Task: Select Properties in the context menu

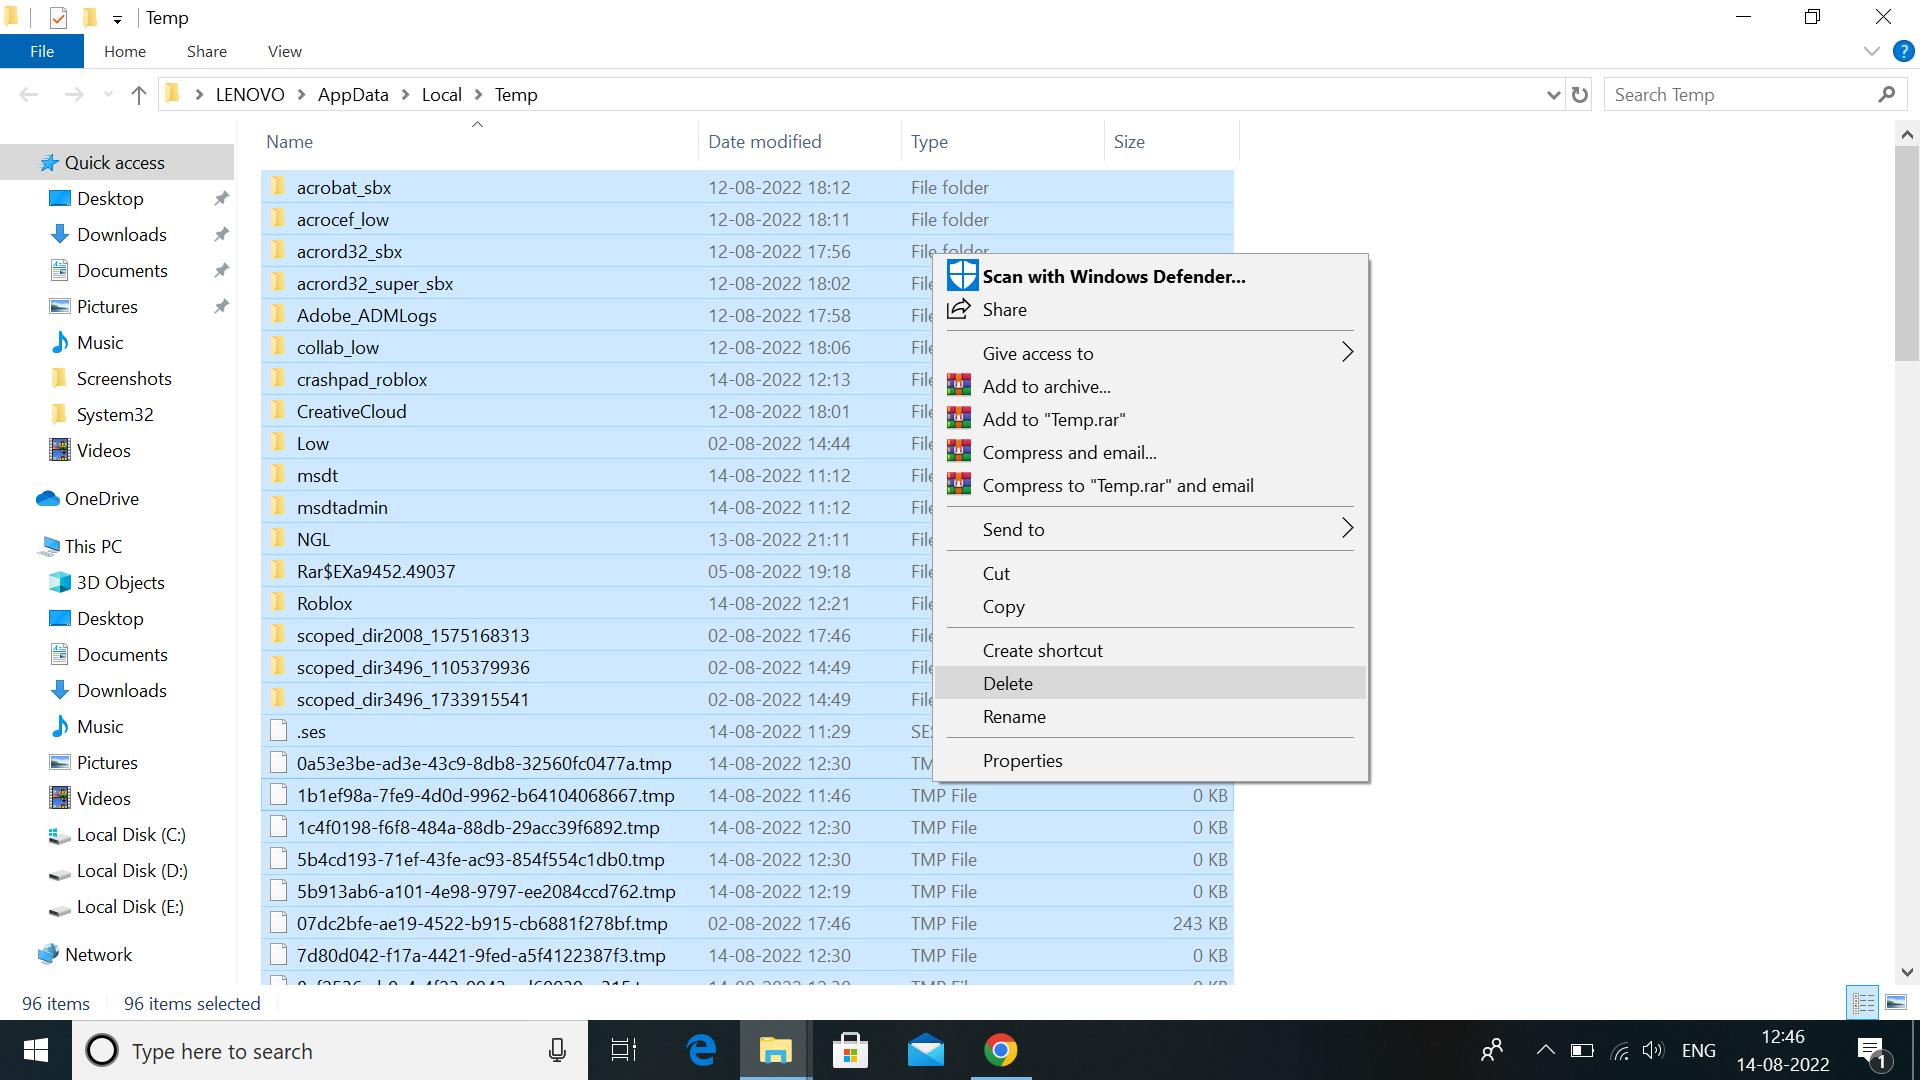Action: point(1022,761)
